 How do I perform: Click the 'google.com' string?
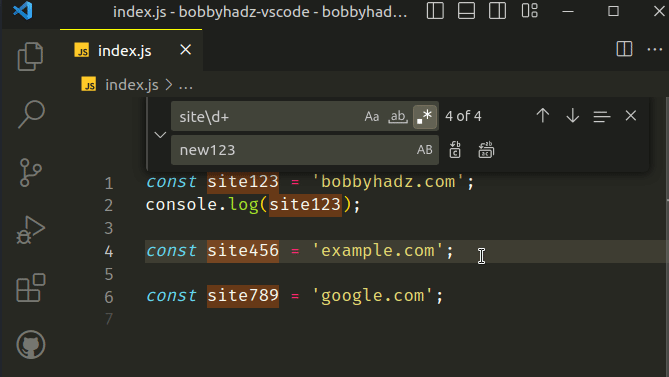coord(372,296)
